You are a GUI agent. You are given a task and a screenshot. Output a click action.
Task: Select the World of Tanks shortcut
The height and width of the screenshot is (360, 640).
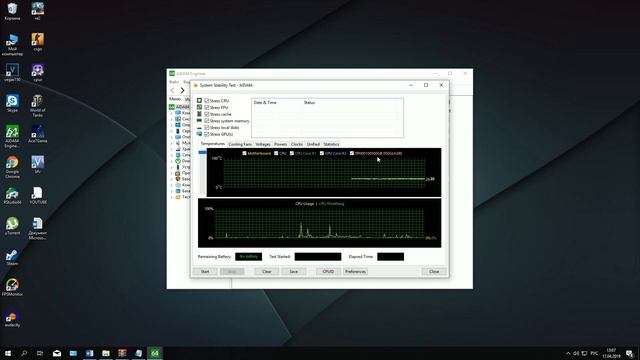pos(38,105)
